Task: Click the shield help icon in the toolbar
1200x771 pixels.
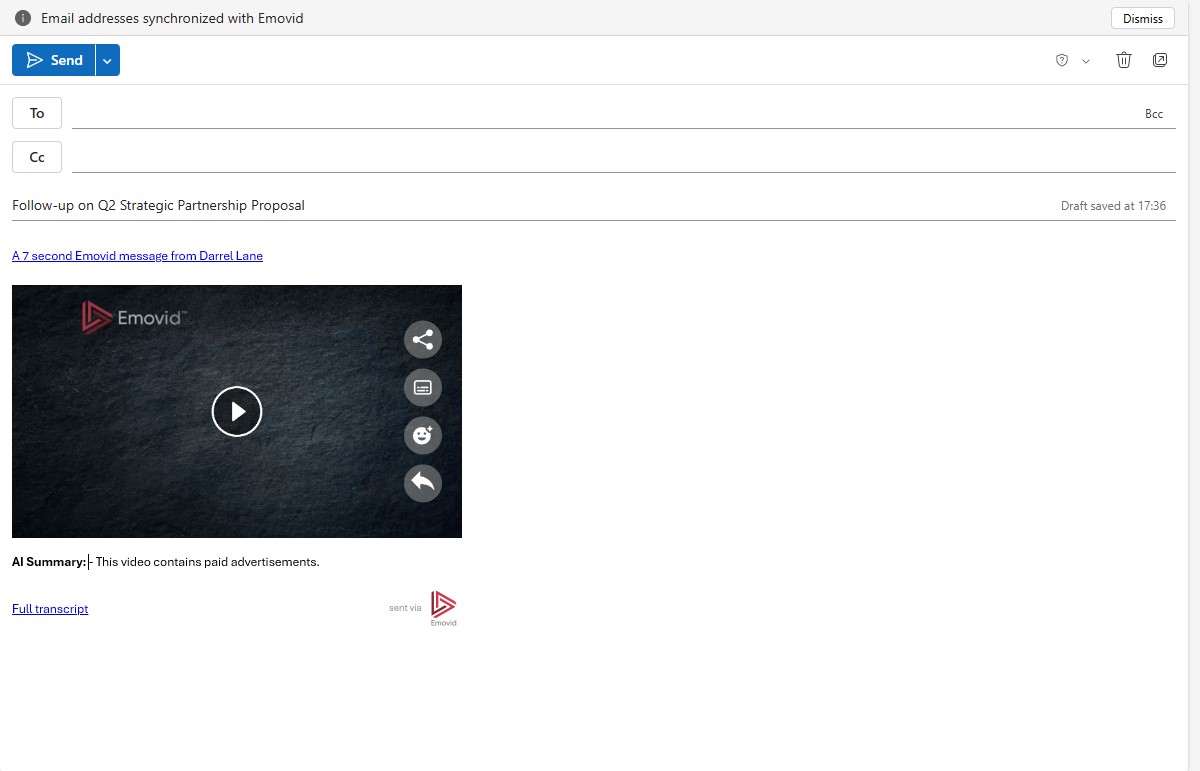Action: pos(1061,60)
